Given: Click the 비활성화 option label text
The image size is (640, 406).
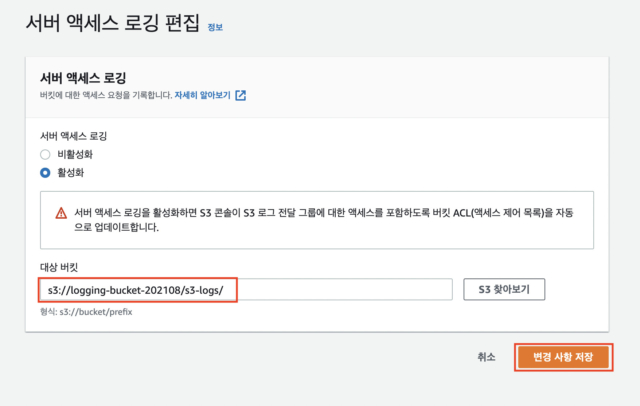Looking at the screenshot, I should click(x=75, y=154).
